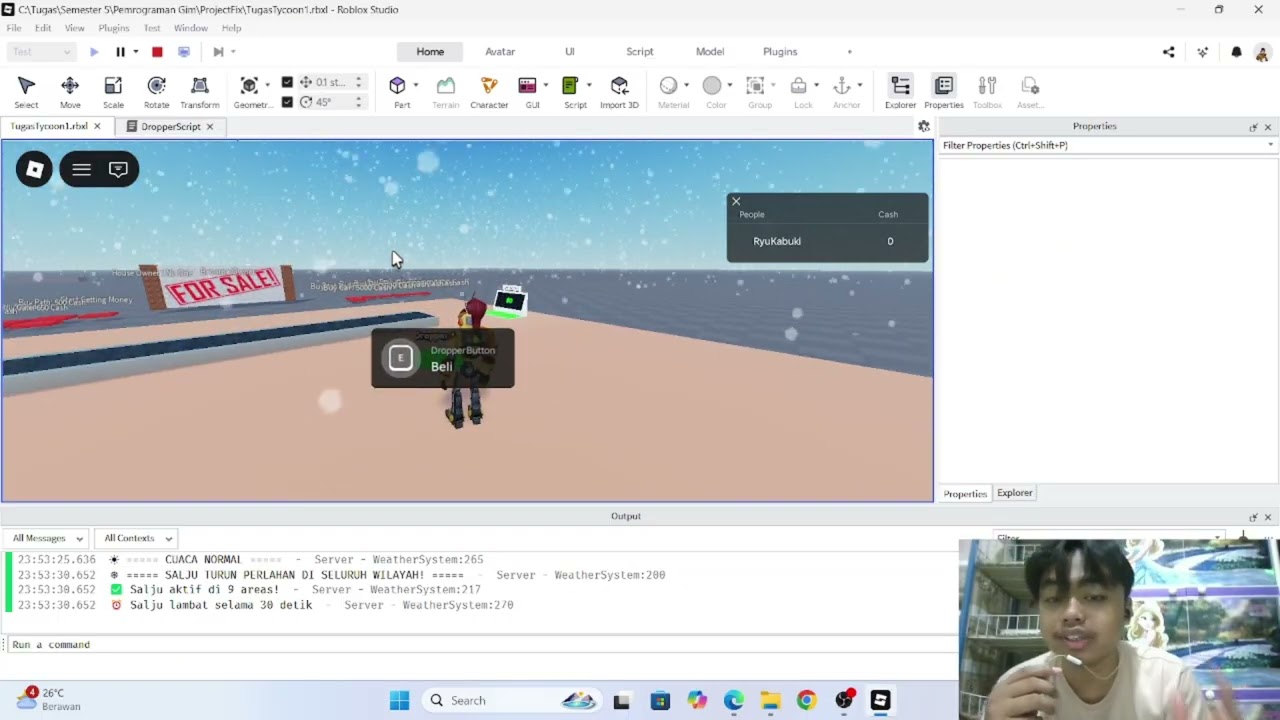Pause the running playtest

tap(120, 52)
